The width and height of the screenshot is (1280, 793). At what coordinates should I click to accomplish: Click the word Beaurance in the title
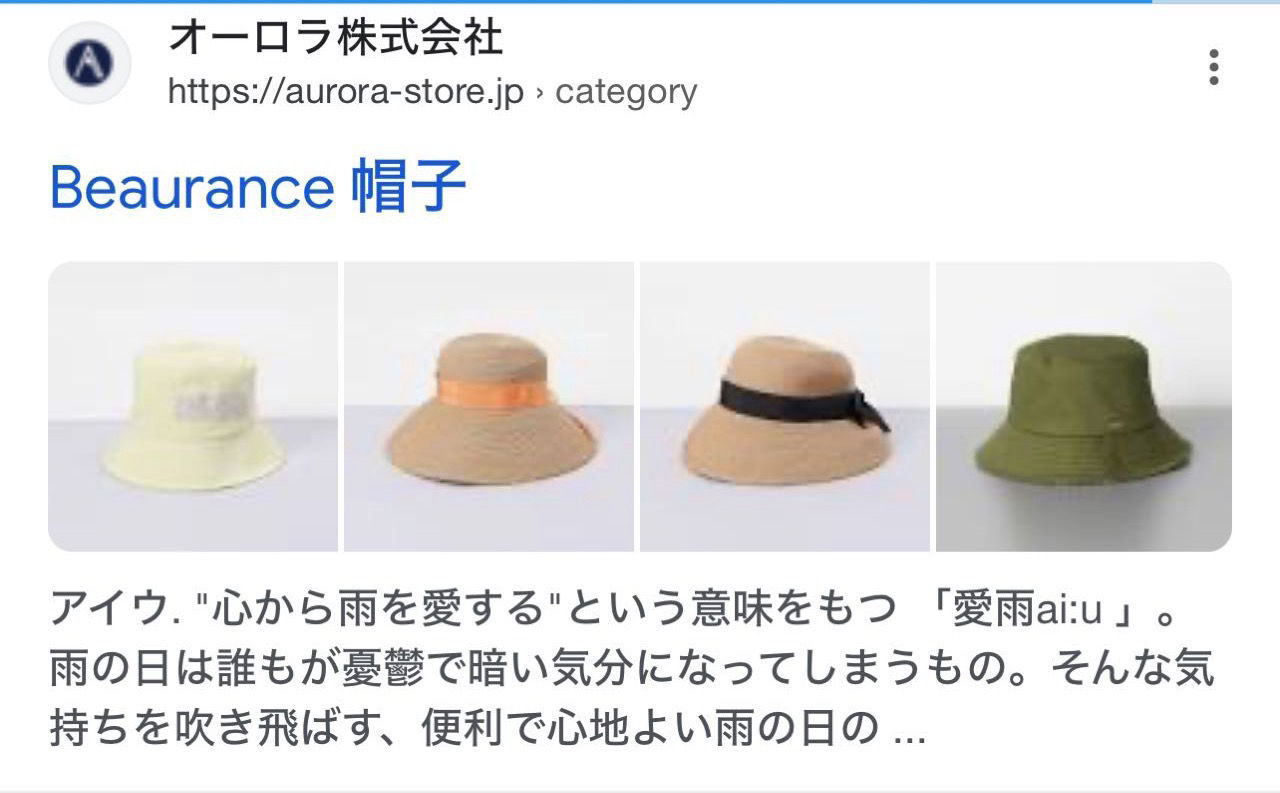pyautogui.click(x=190, y=188)
